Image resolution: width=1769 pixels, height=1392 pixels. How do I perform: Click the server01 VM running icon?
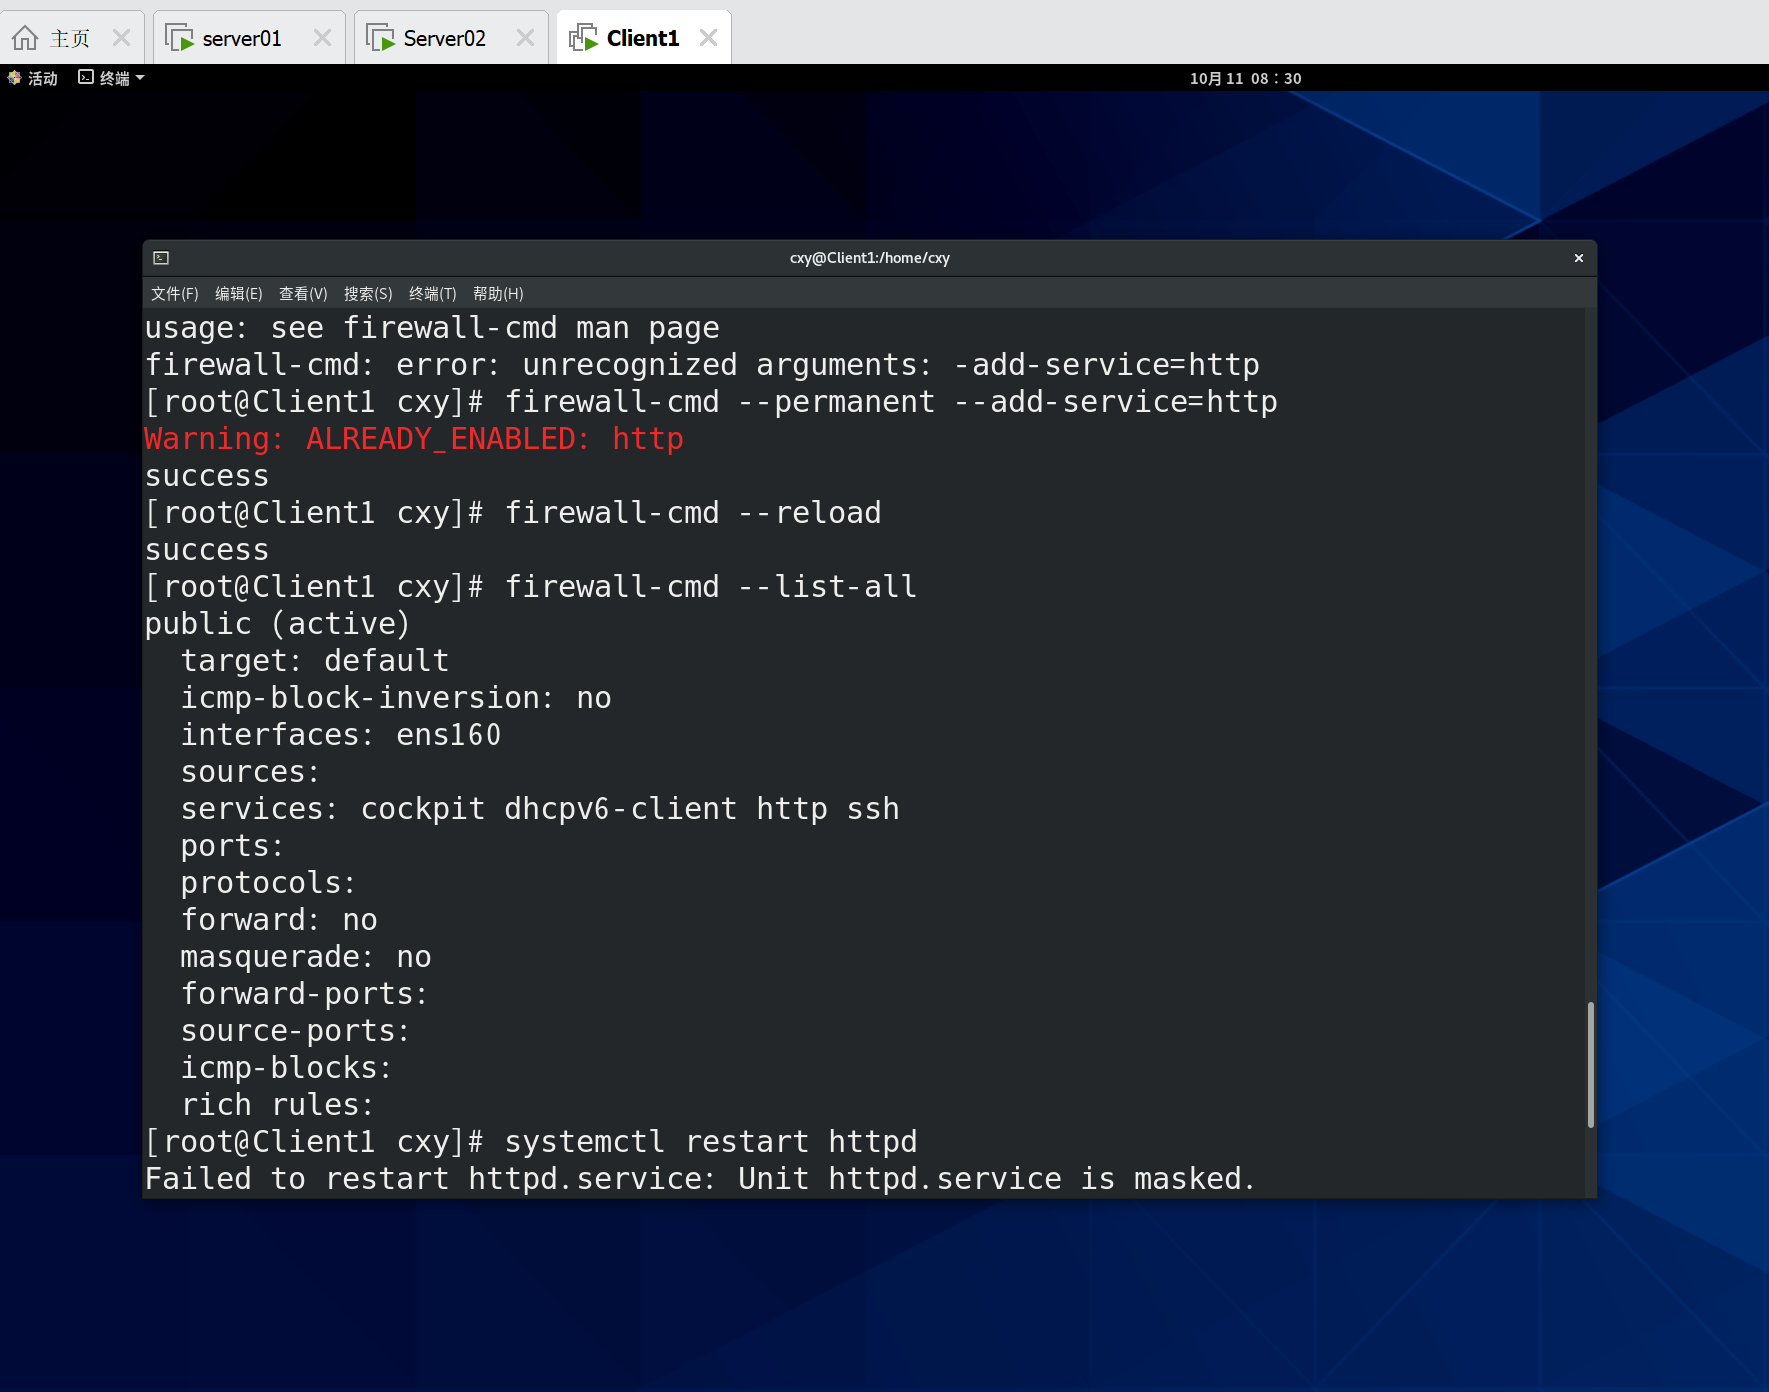(179, 38)
